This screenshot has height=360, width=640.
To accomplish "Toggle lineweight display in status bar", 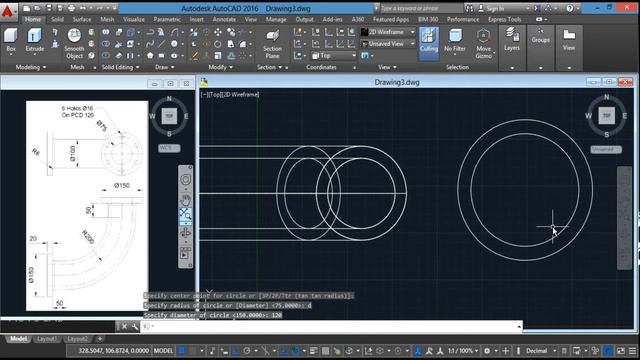I will [314, 351].
